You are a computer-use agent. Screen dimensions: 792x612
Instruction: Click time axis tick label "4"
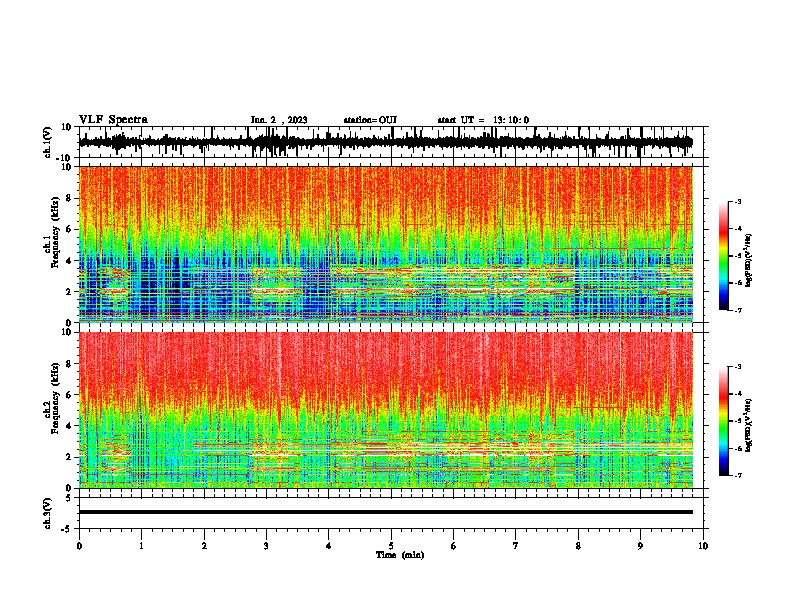pos(329,546)
